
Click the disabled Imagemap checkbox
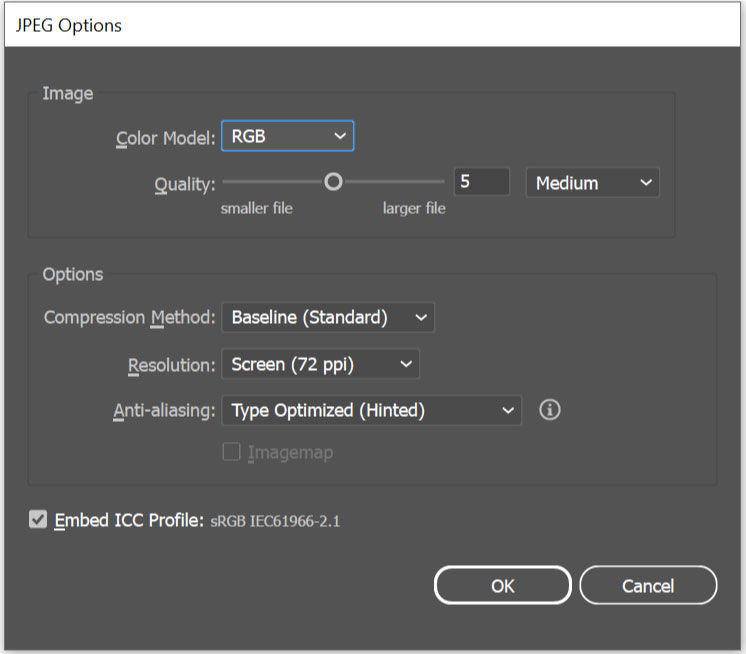231,452
